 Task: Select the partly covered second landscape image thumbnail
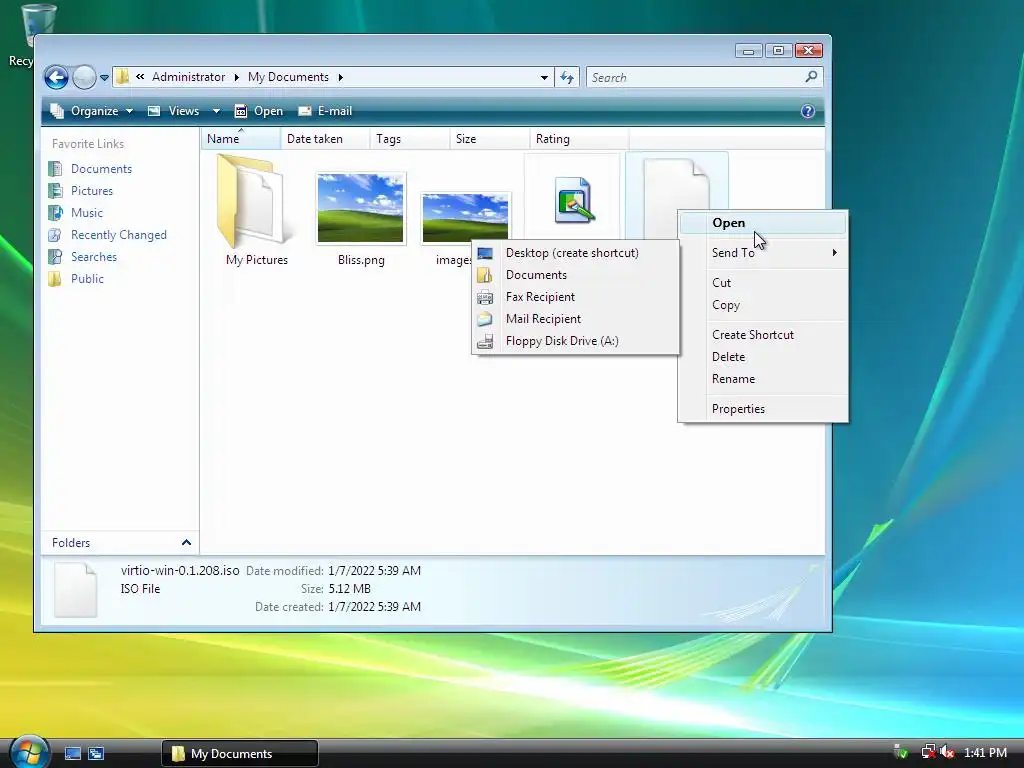[465, 218]
